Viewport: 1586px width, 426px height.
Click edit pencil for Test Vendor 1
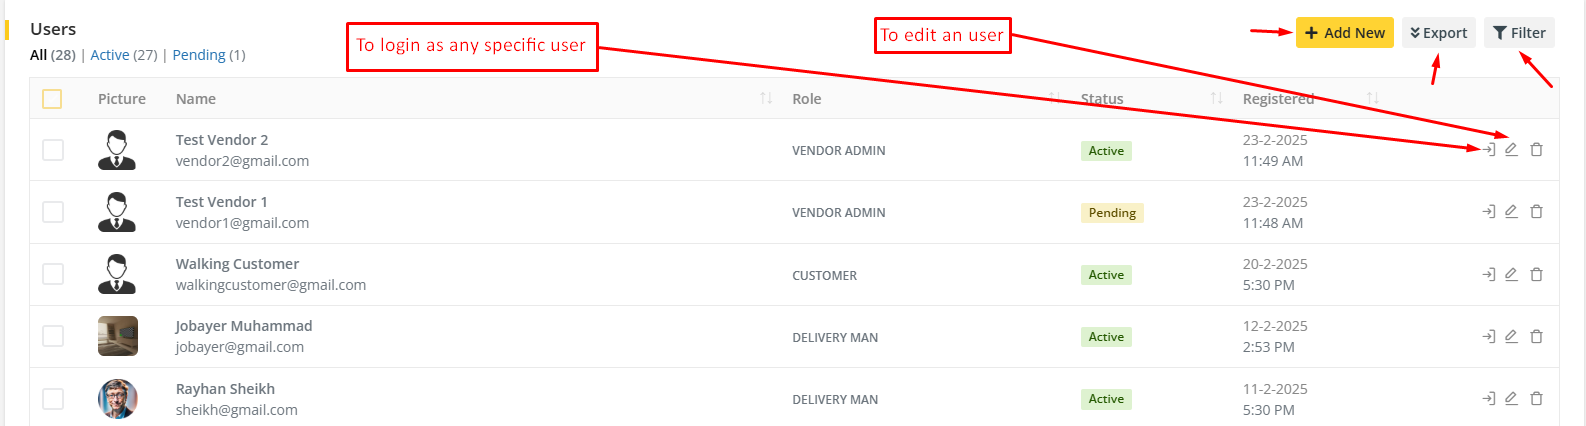[x=1511, y=212]
